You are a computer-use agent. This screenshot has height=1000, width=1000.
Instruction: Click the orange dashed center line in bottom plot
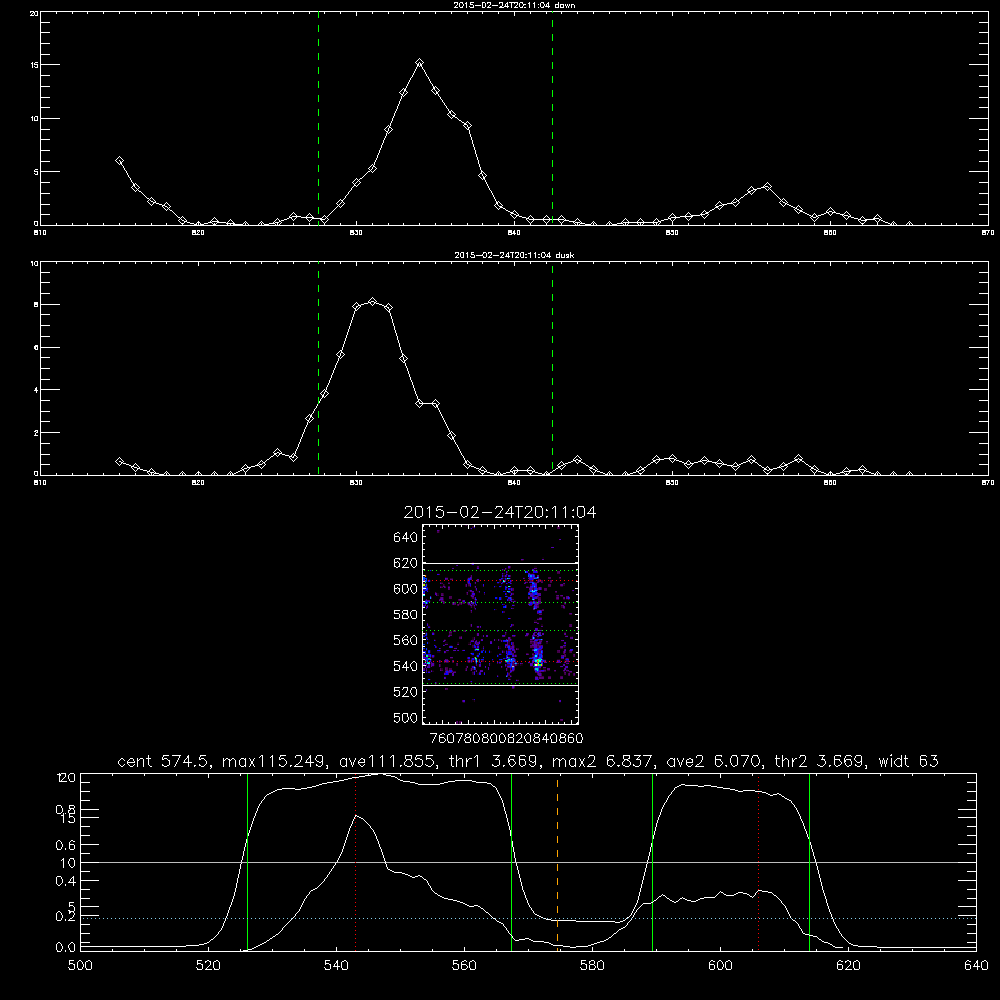(557, 861)
